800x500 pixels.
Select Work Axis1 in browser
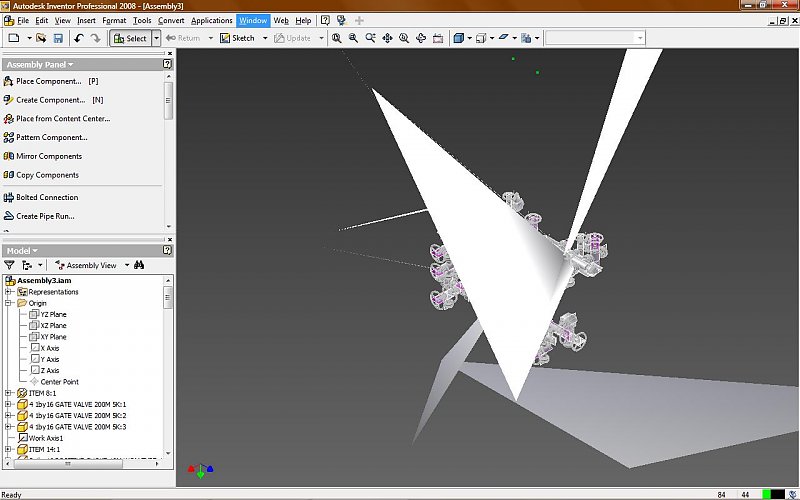click(x=40, y=438)
